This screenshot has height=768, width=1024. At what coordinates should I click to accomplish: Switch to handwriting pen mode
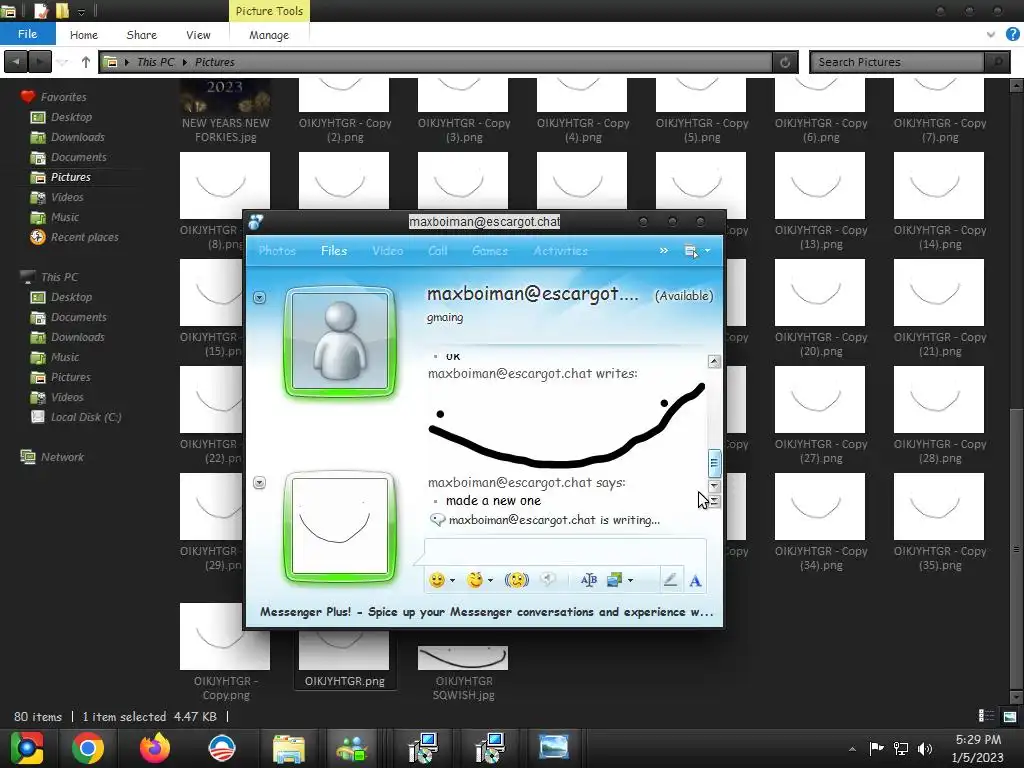(x=670, y=580)
